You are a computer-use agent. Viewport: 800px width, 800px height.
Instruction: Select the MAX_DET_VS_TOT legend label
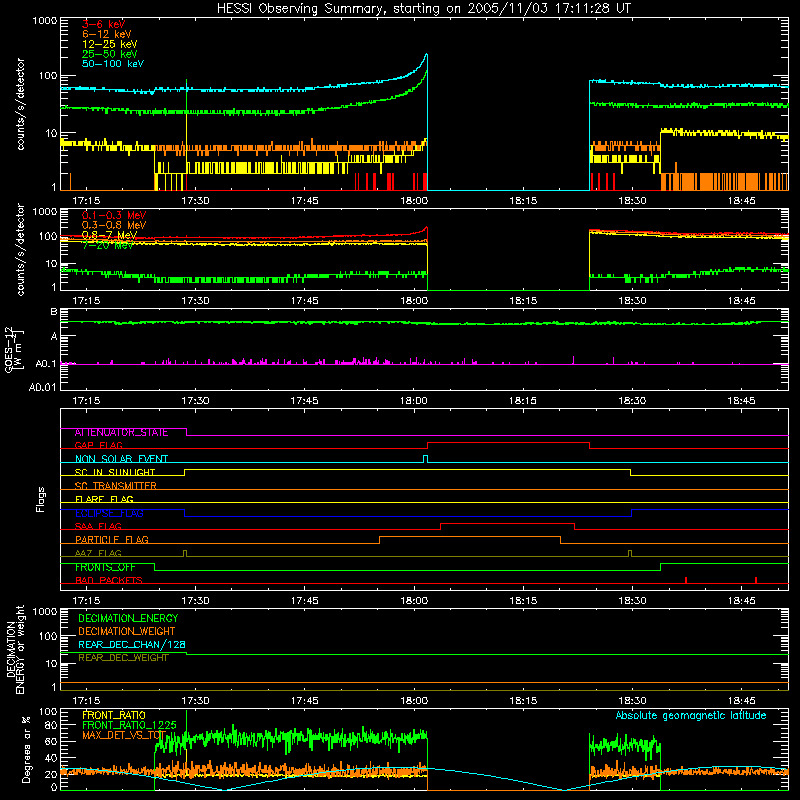point(124,735)
